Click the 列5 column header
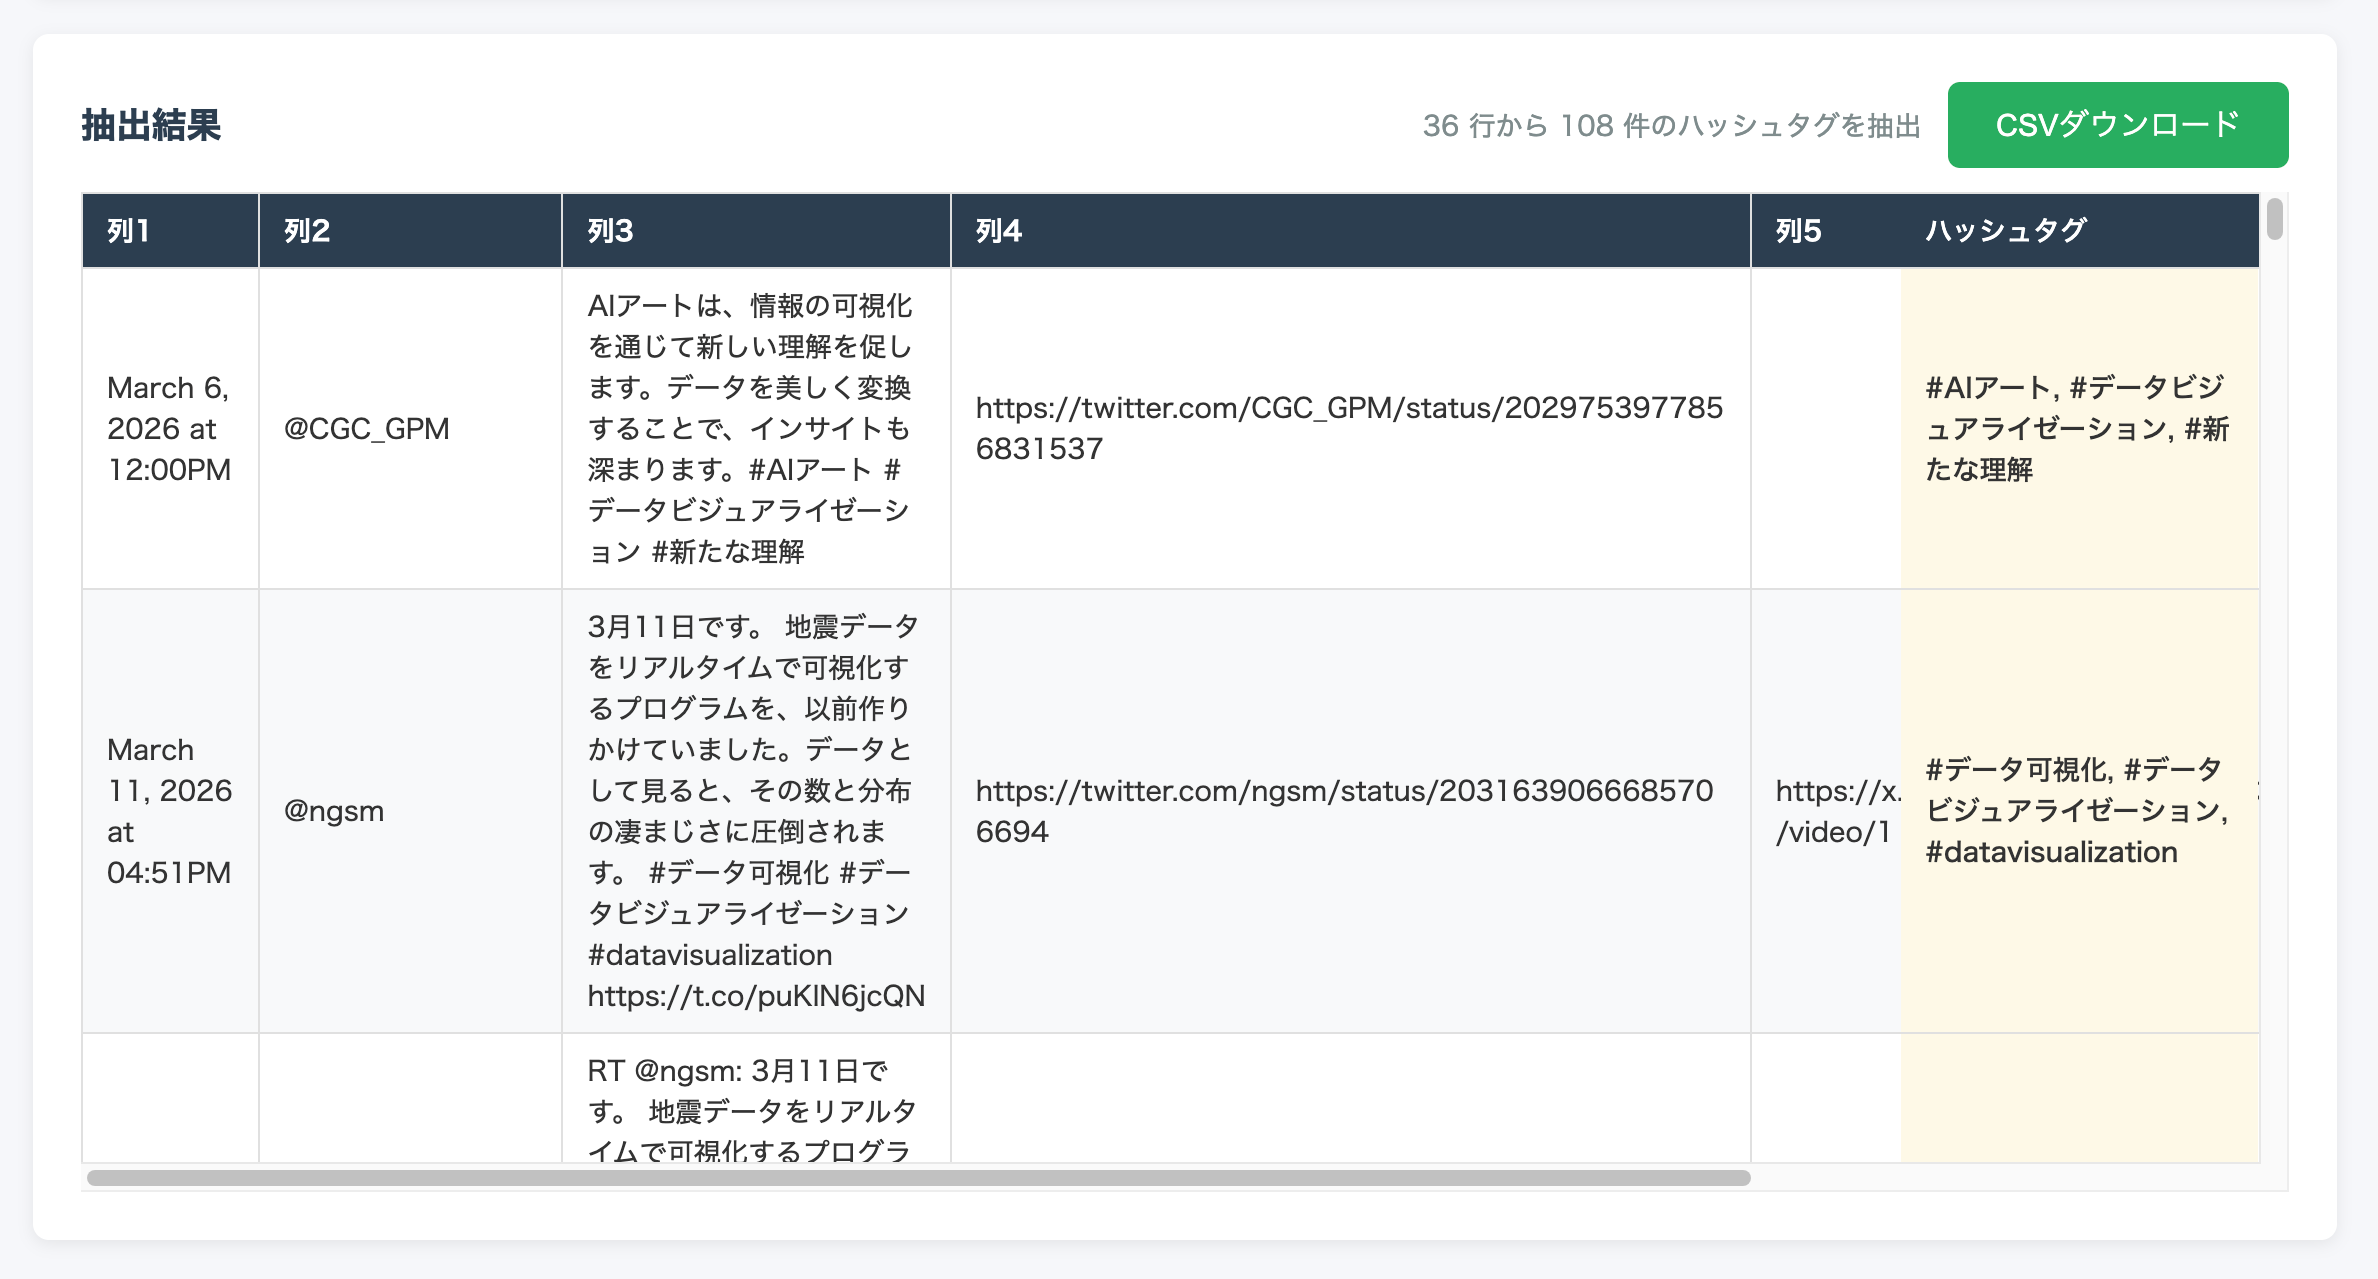 (1798, 231)
